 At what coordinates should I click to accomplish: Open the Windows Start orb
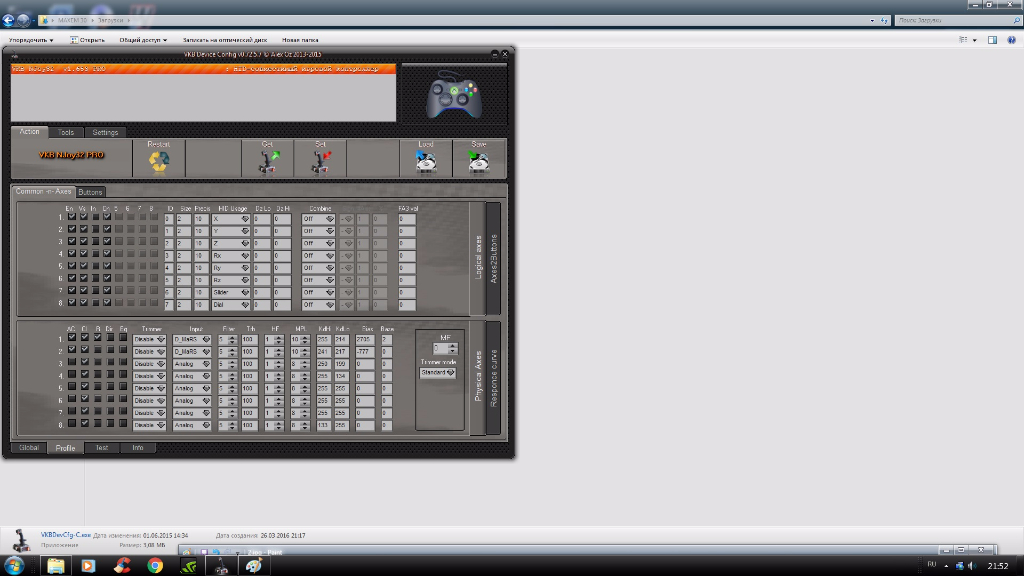pyautogui.click(x=14, y=565)
